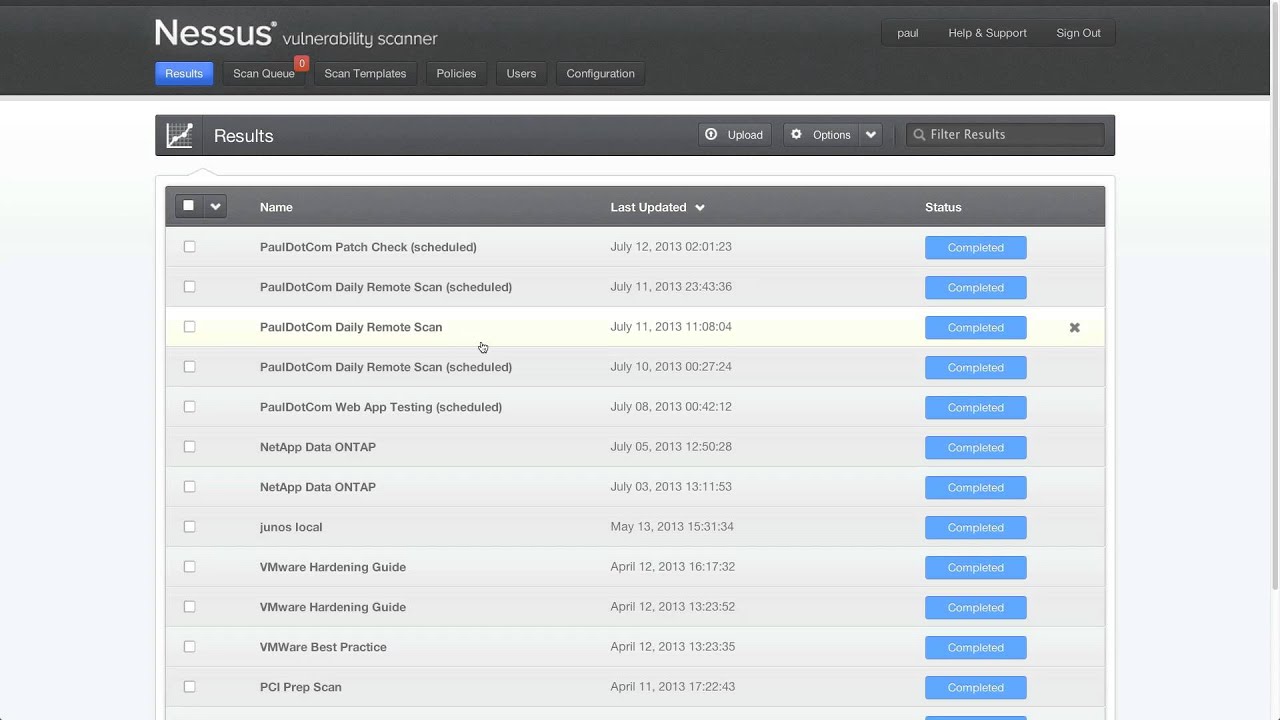1280x720 pixels.
Task: Click the Options button
Action: [821, 134]
